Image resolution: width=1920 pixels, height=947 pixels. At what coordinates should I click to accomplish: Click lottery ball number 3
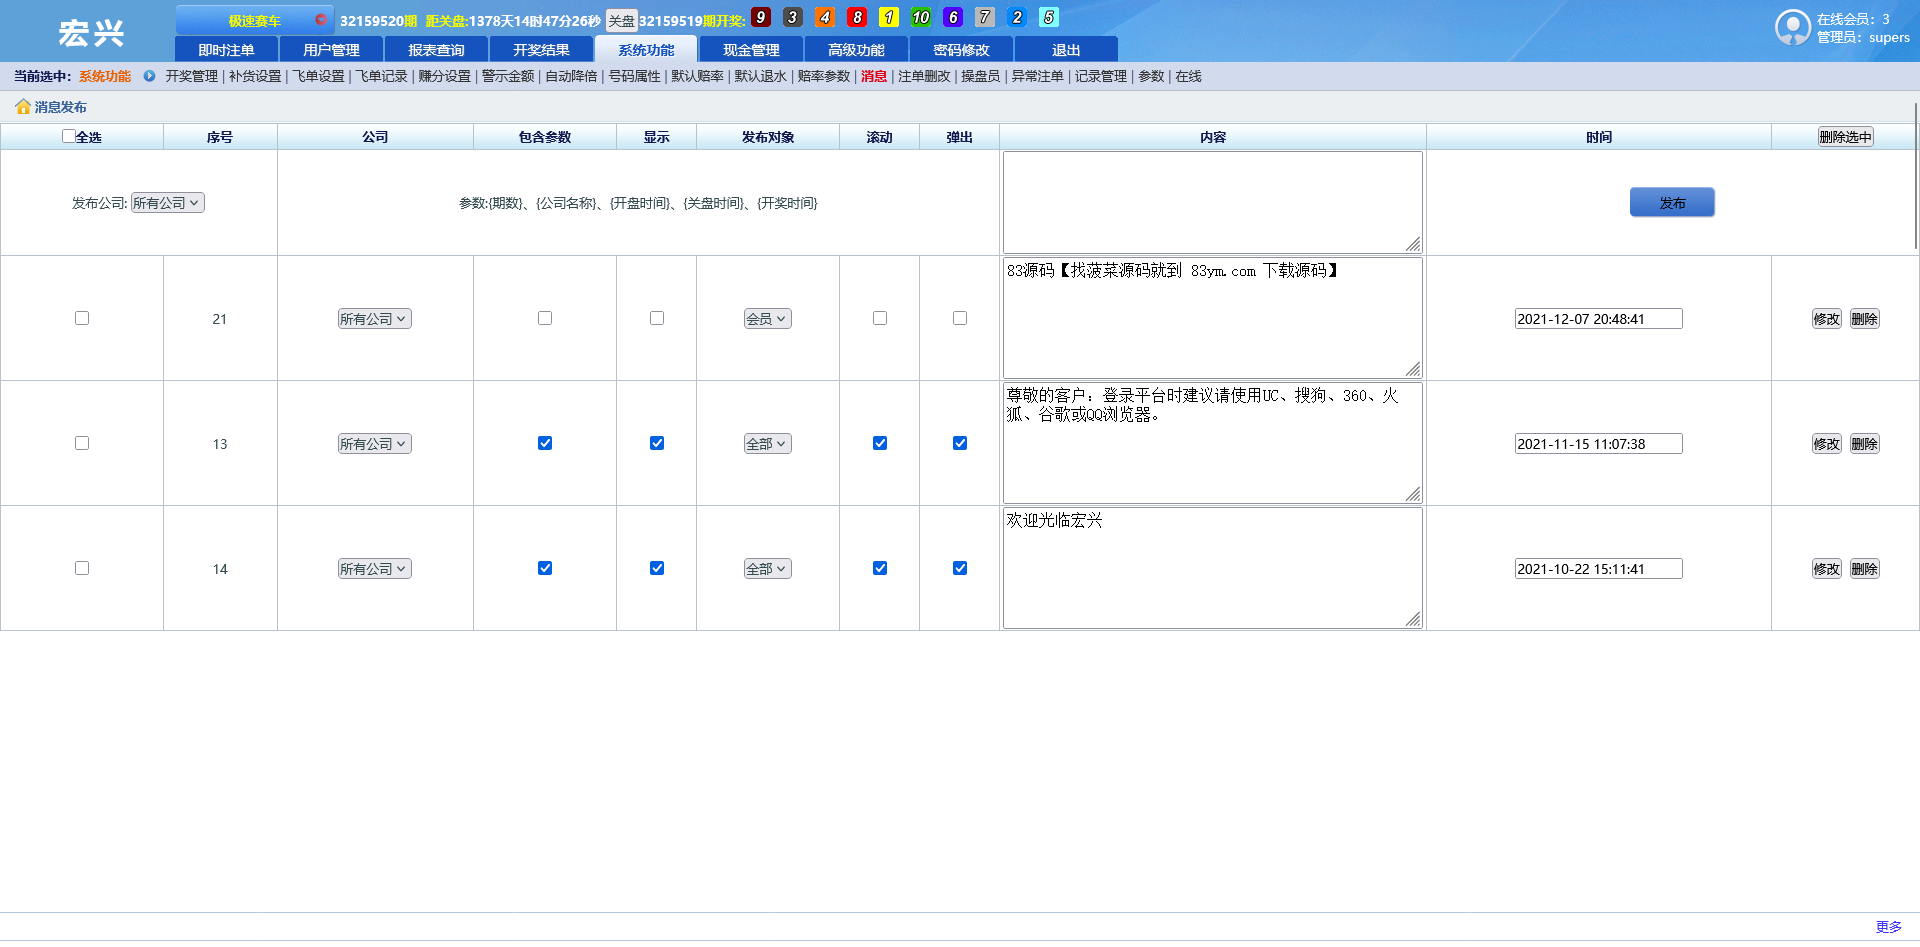pyautogui.click(x=793, y=17)
